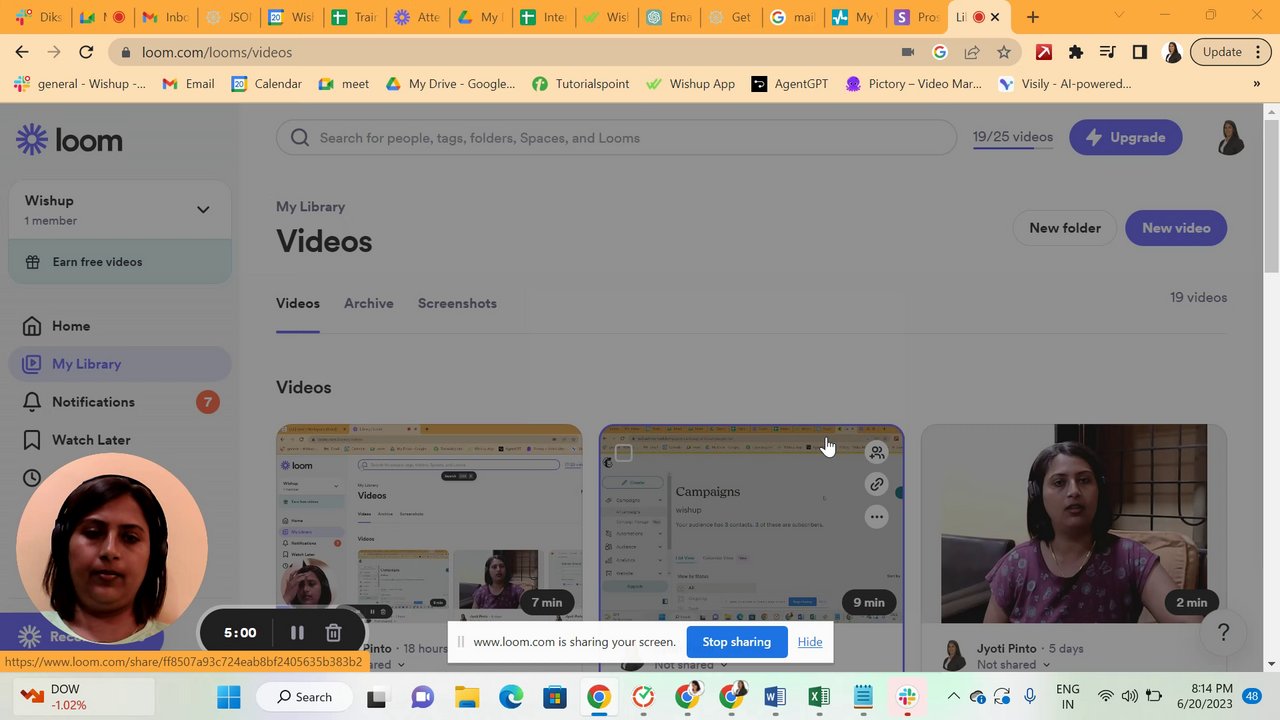The width and height of the screenshot is (1280, 720).
Task: Click the share page icon in address bar
Action: click(x=972, y=52)
